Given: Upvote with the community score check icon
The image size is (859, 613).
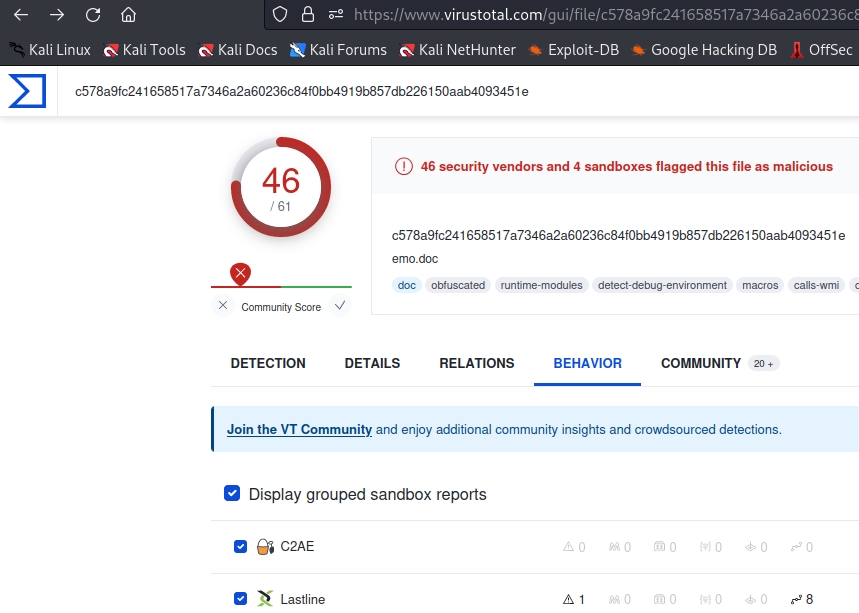Looking at the screenshot, I should 340,306.
